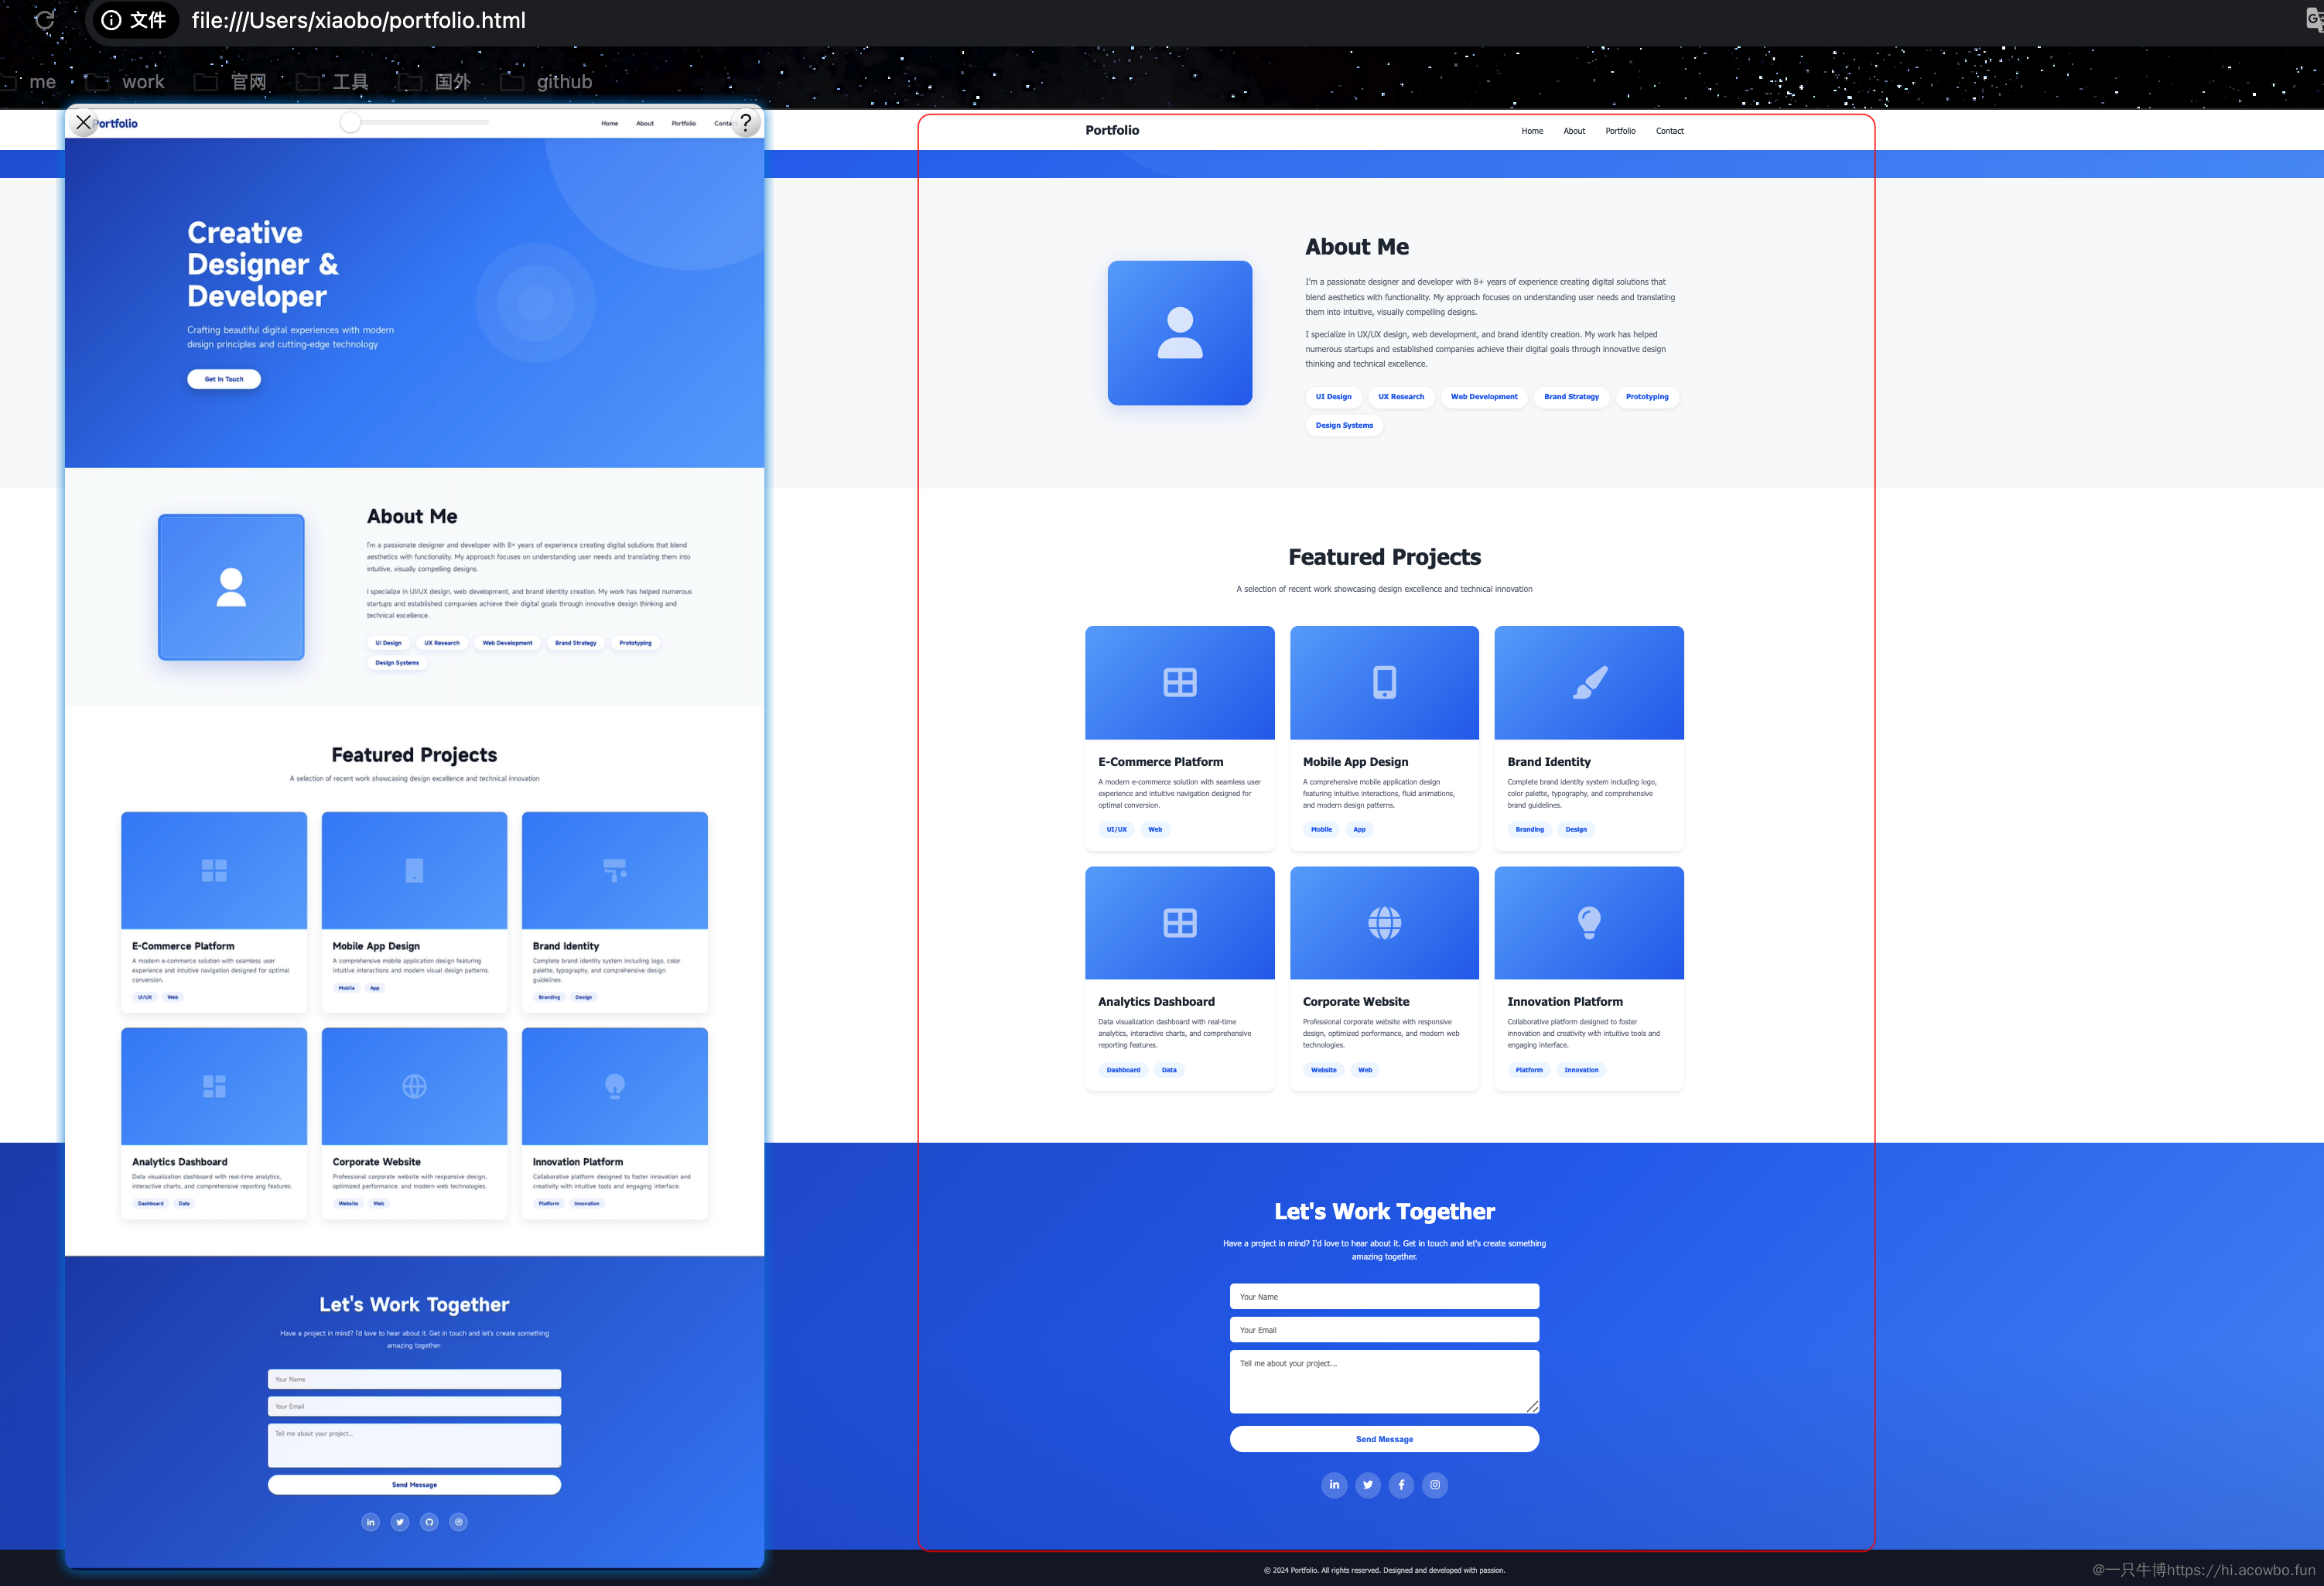Viewport: 2324px width, 1586px height.
Task: Click the browser reload icon
Action: point(44,20)
